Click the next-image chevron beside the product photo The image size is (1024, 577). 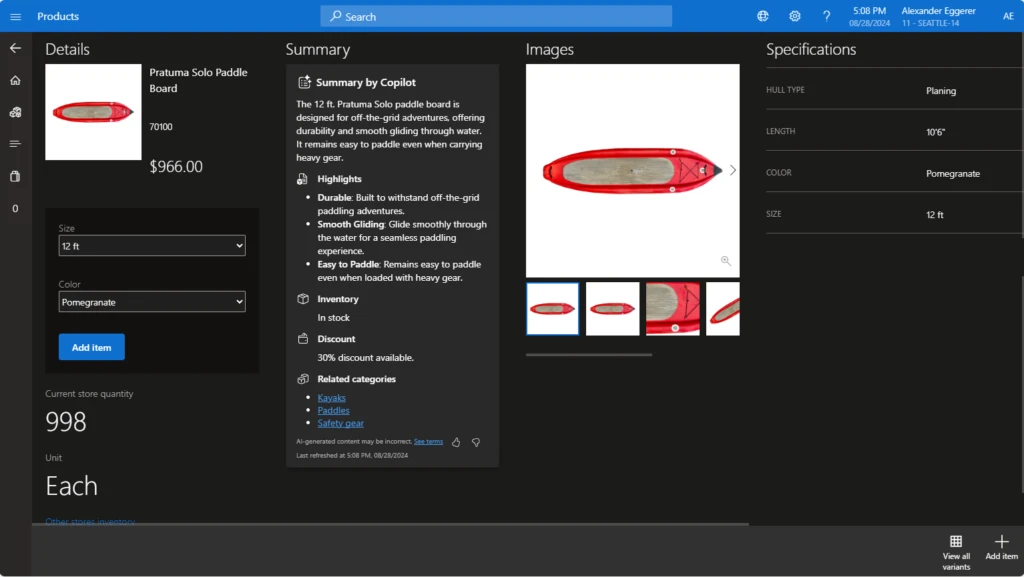[x=733, y=170]
